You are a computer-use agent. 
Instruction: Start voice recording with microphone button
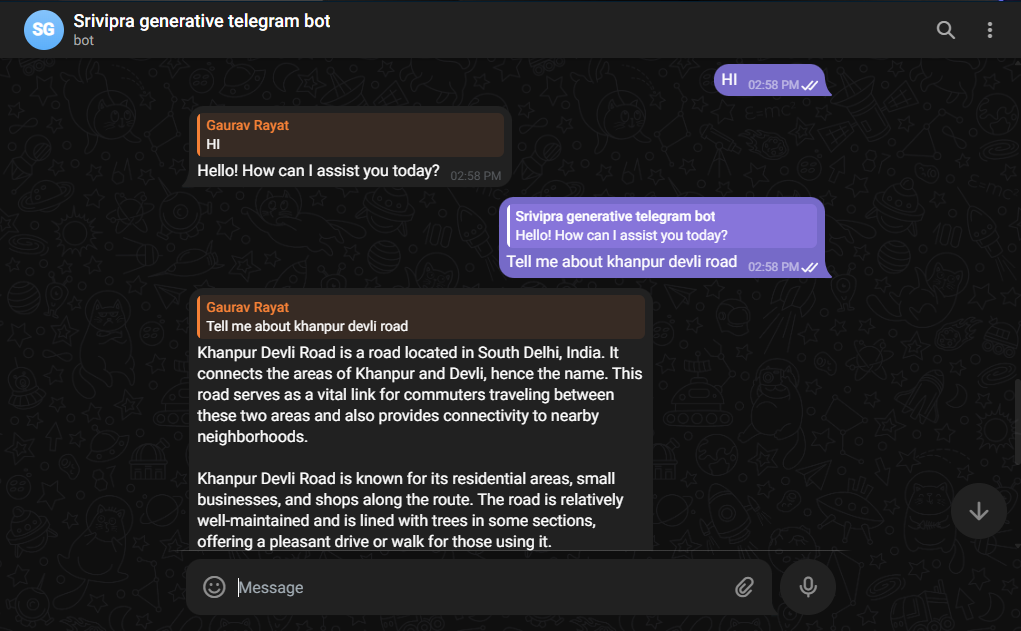coord(807,587)
